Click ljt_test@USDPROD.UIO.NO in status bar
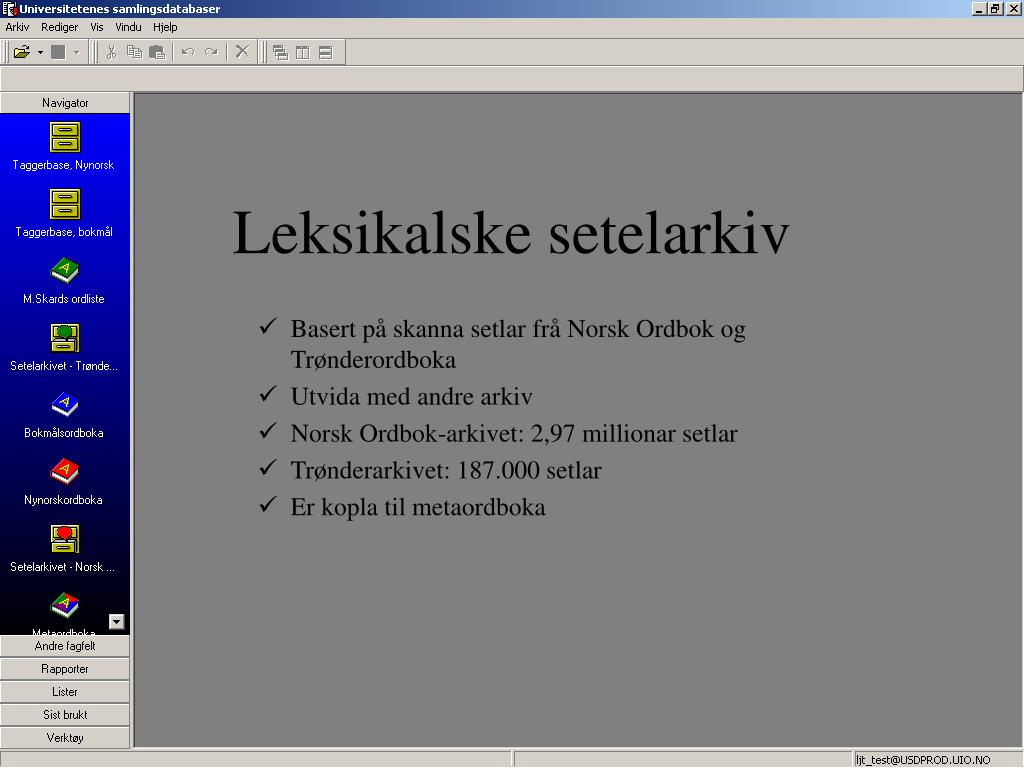 923,760
